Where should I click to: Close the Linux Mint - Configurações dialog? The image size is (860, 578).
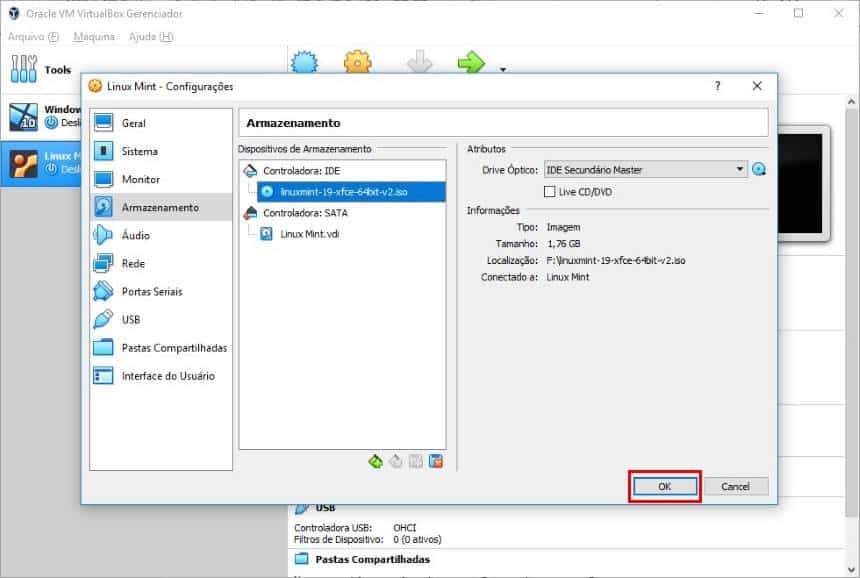coord(757,86)
